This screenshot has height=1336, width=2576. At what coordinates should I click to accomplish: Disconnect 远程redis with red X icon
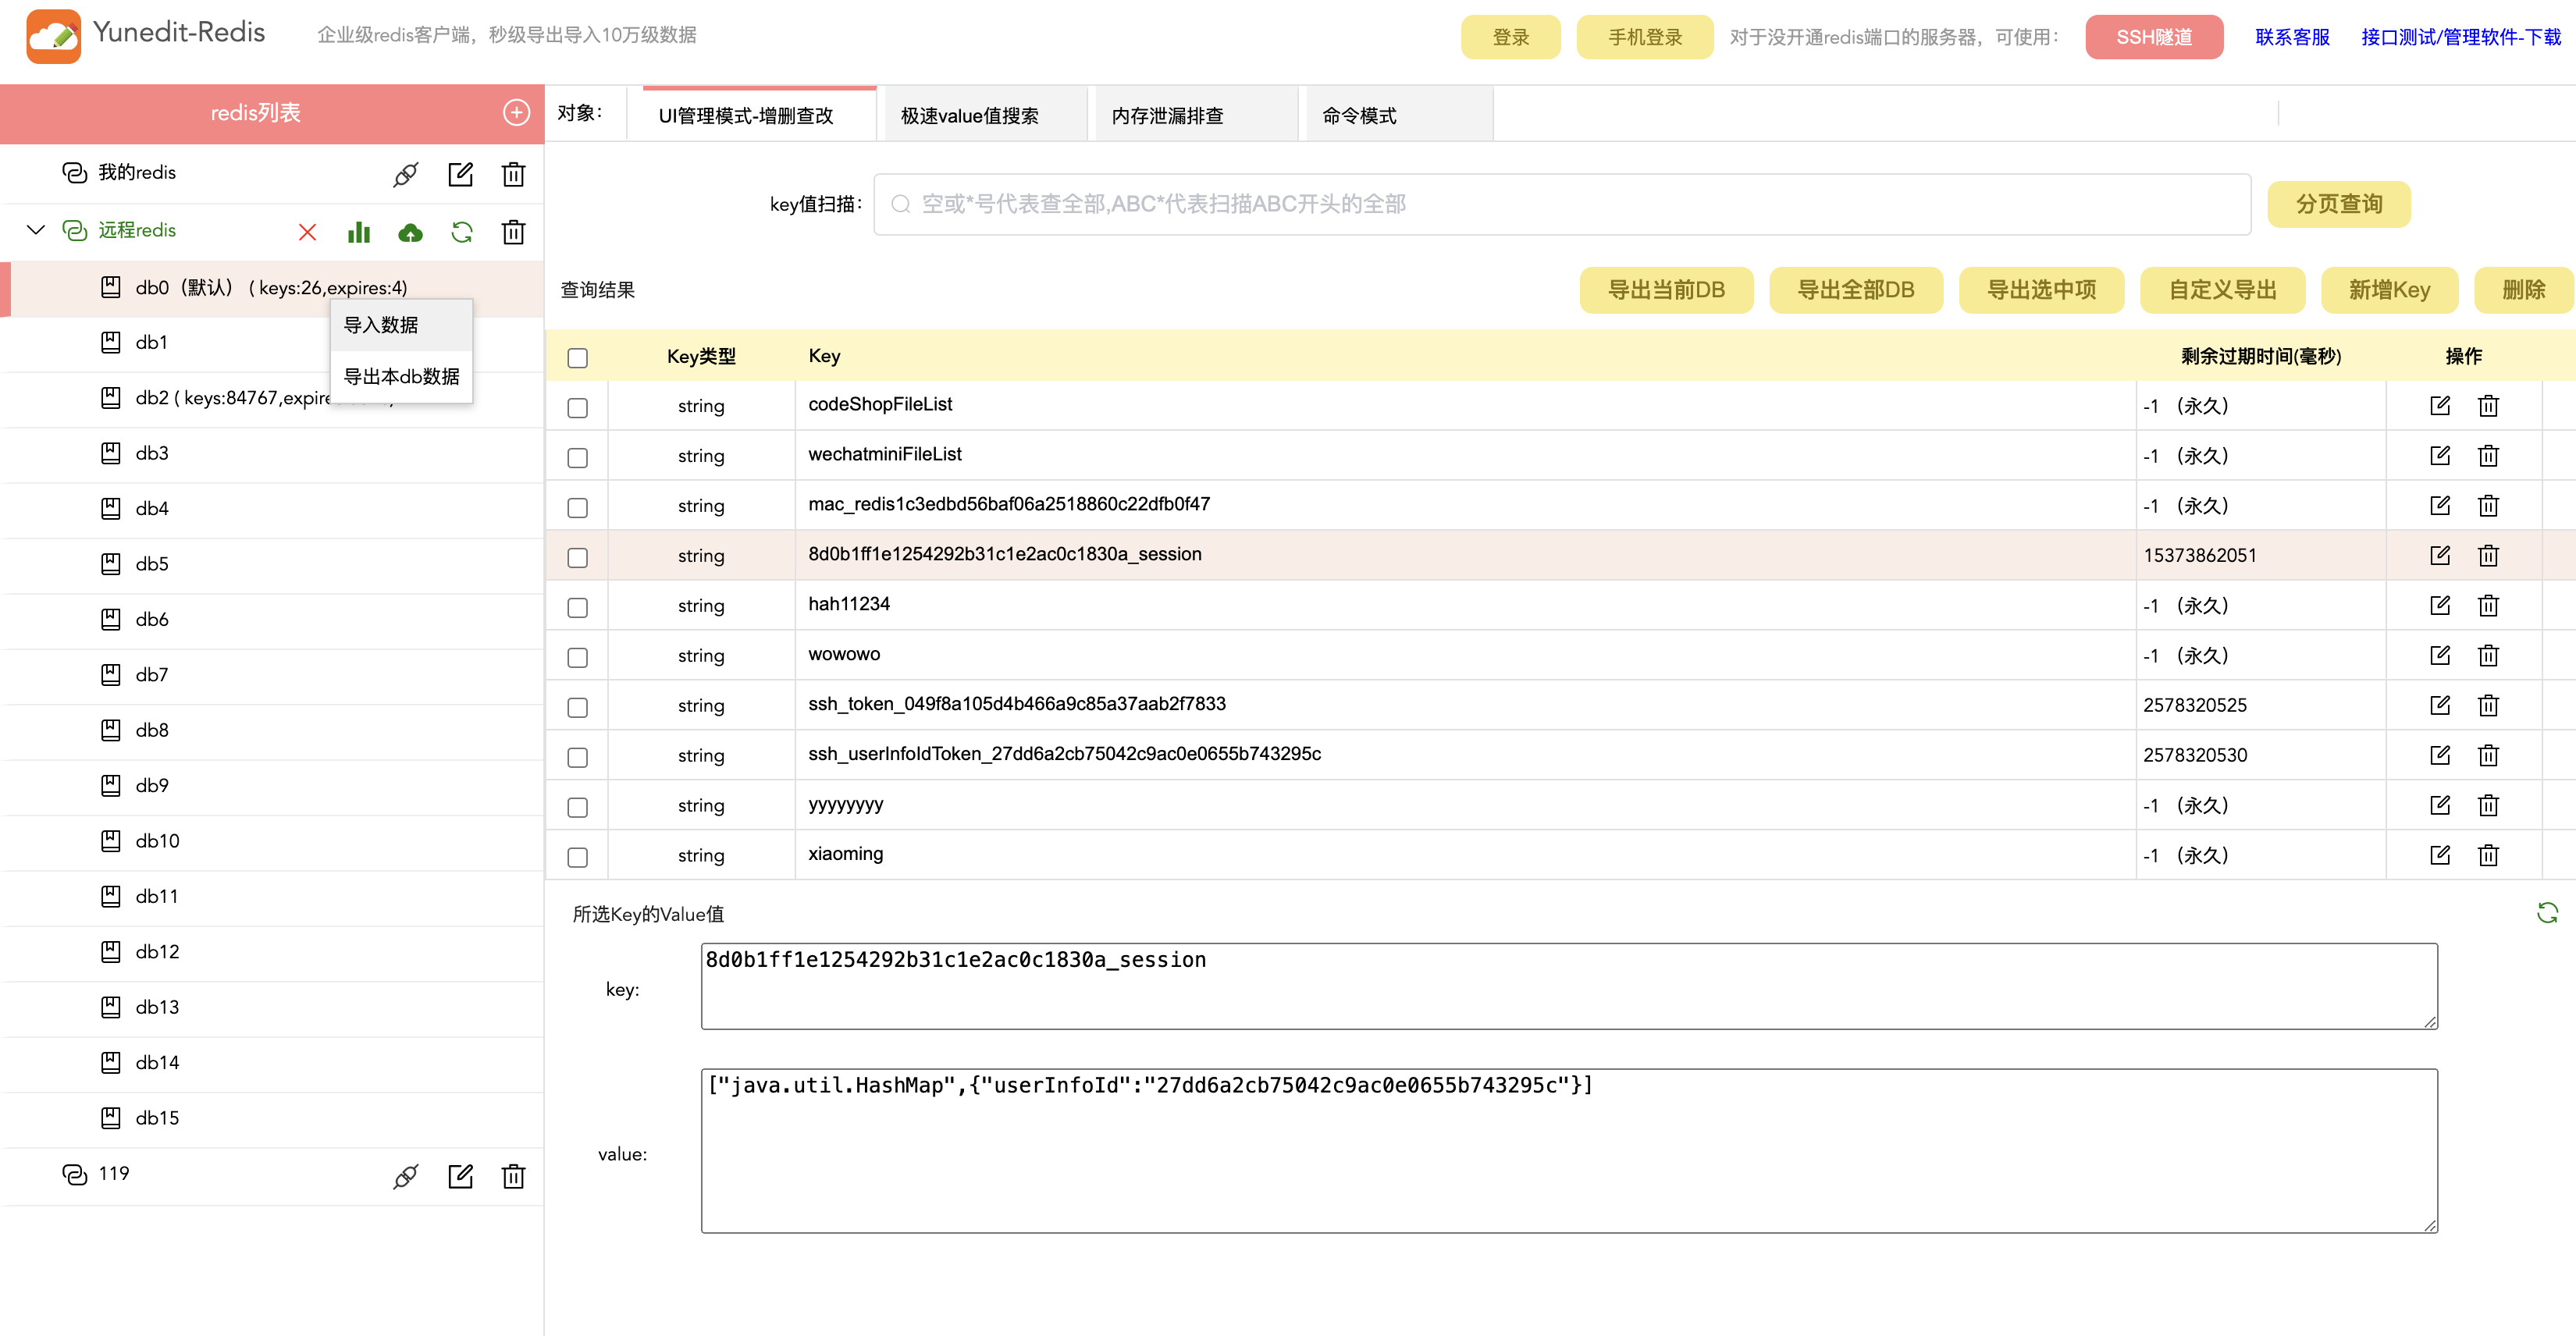(307, 232)
